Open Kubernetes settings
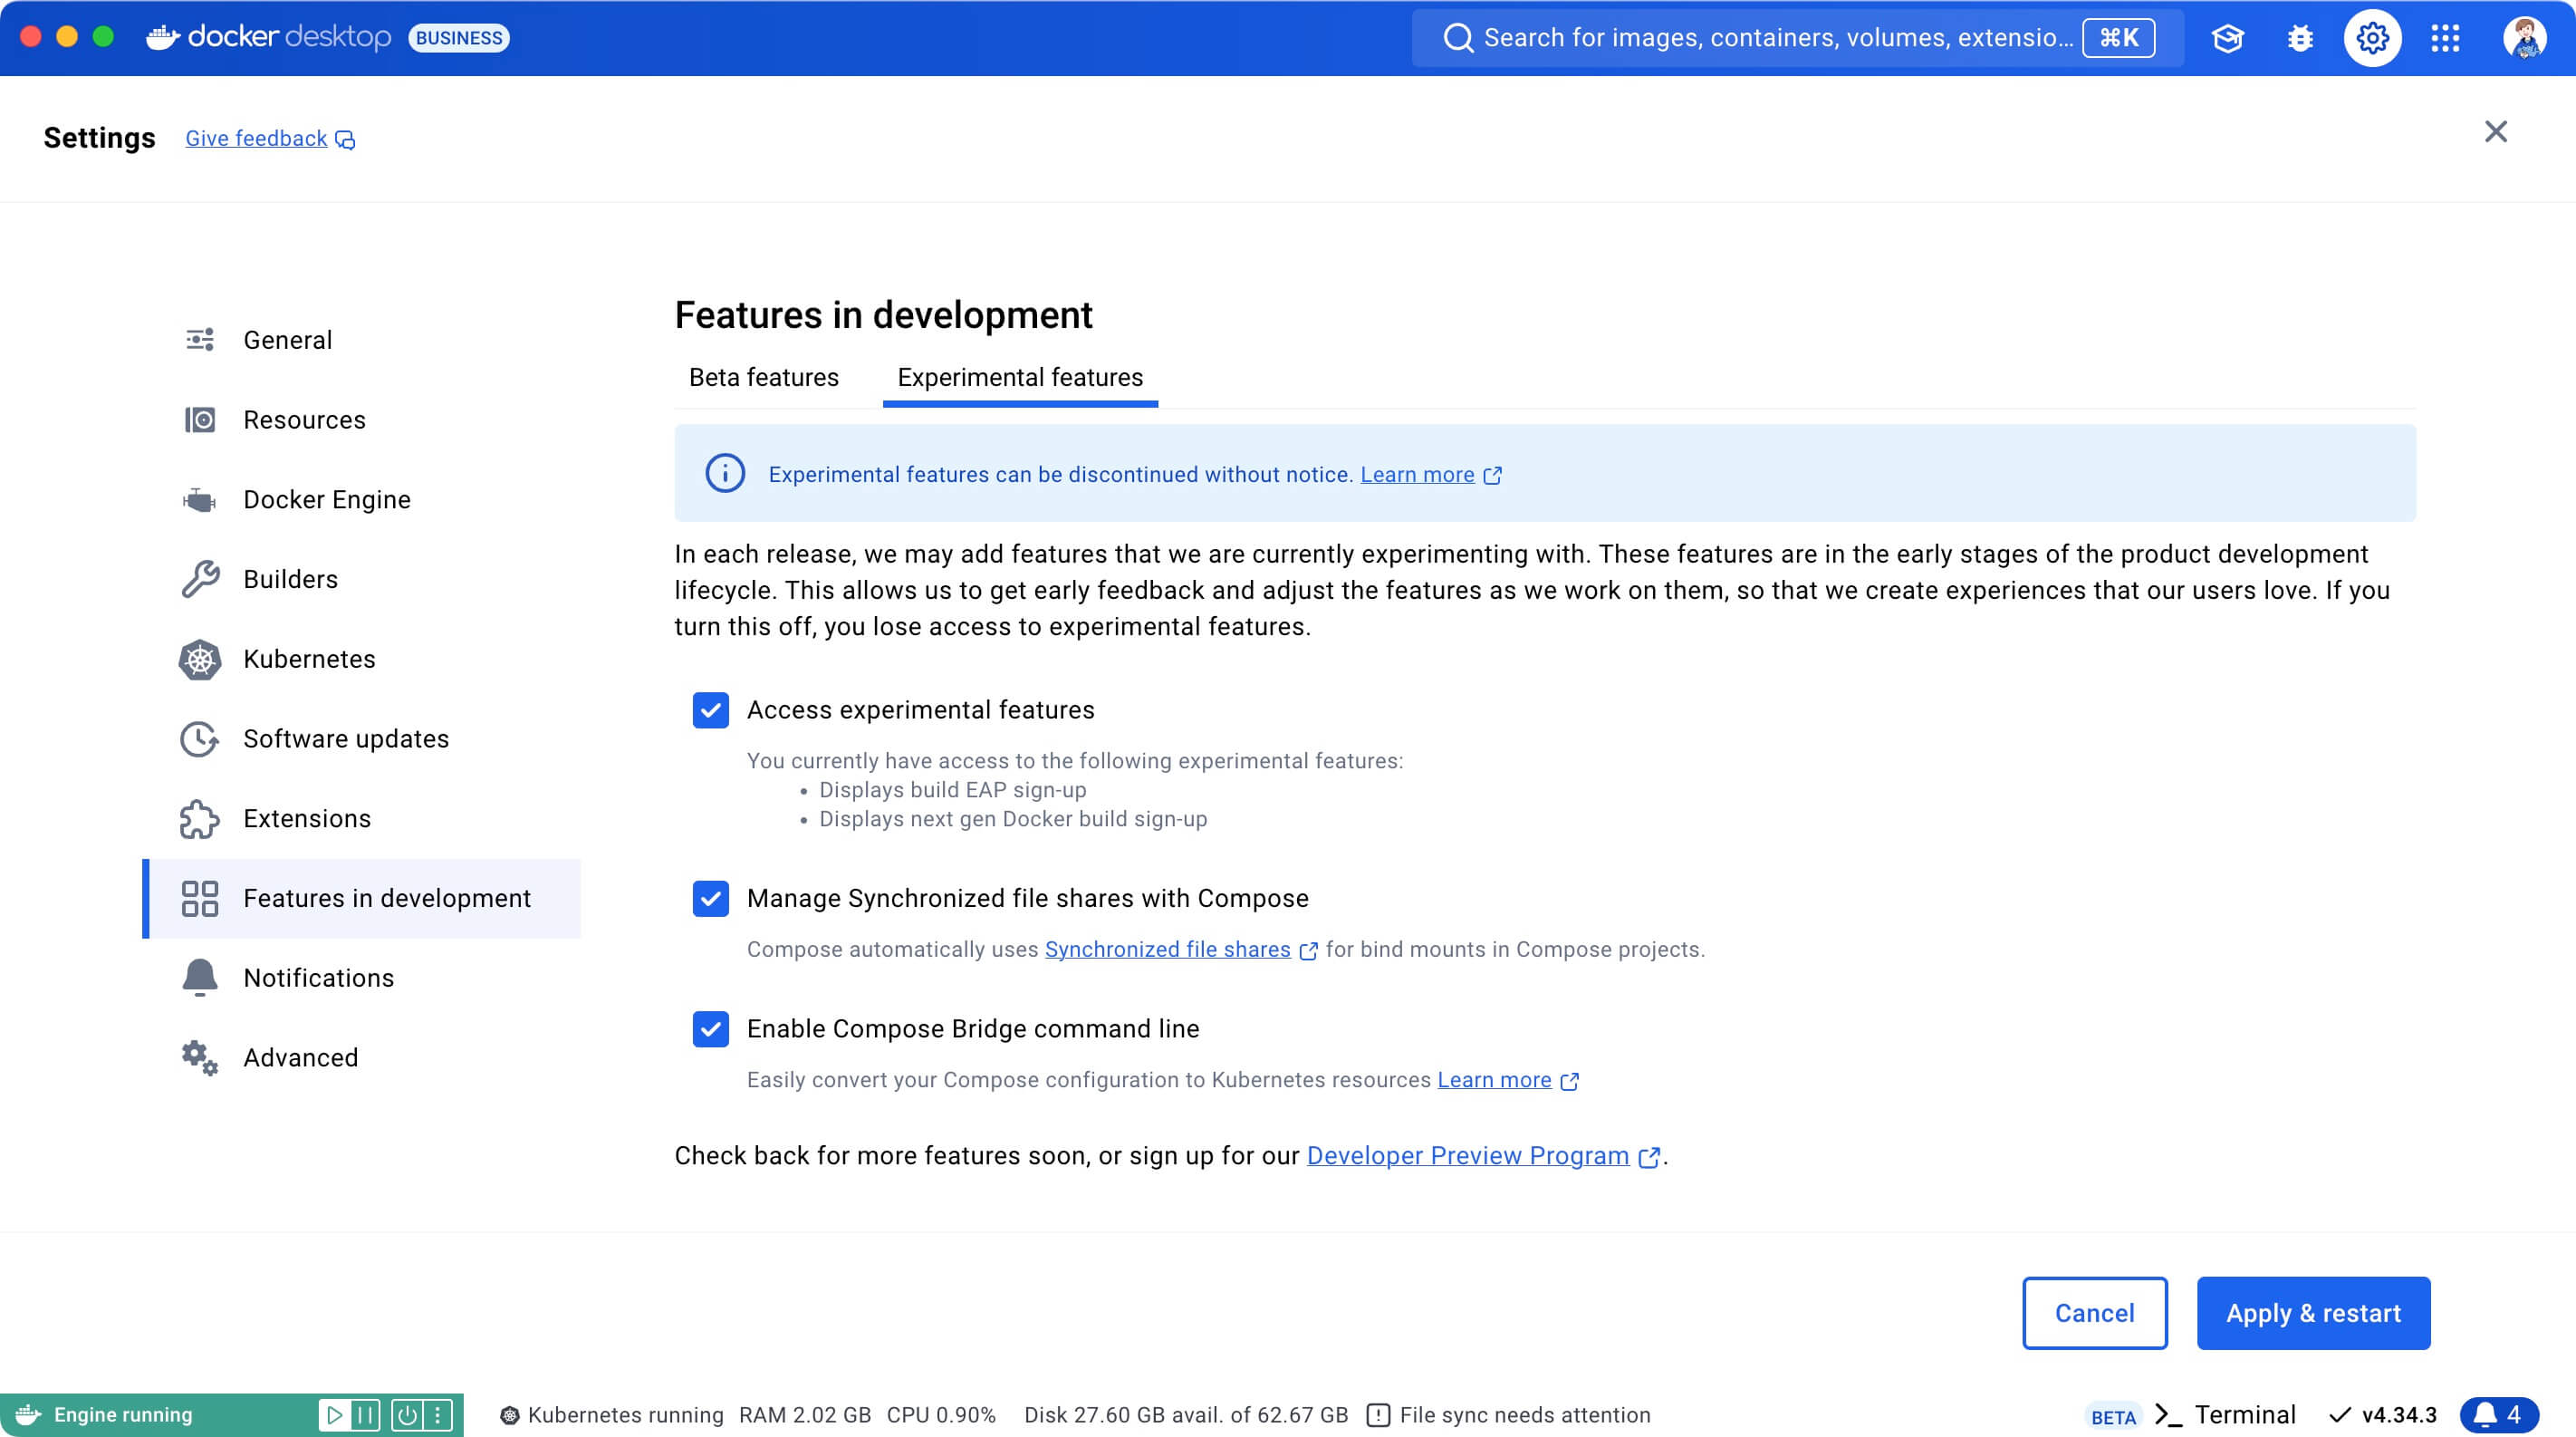The height and width of the screenshot is (1437, 2576). click(362, 659)
